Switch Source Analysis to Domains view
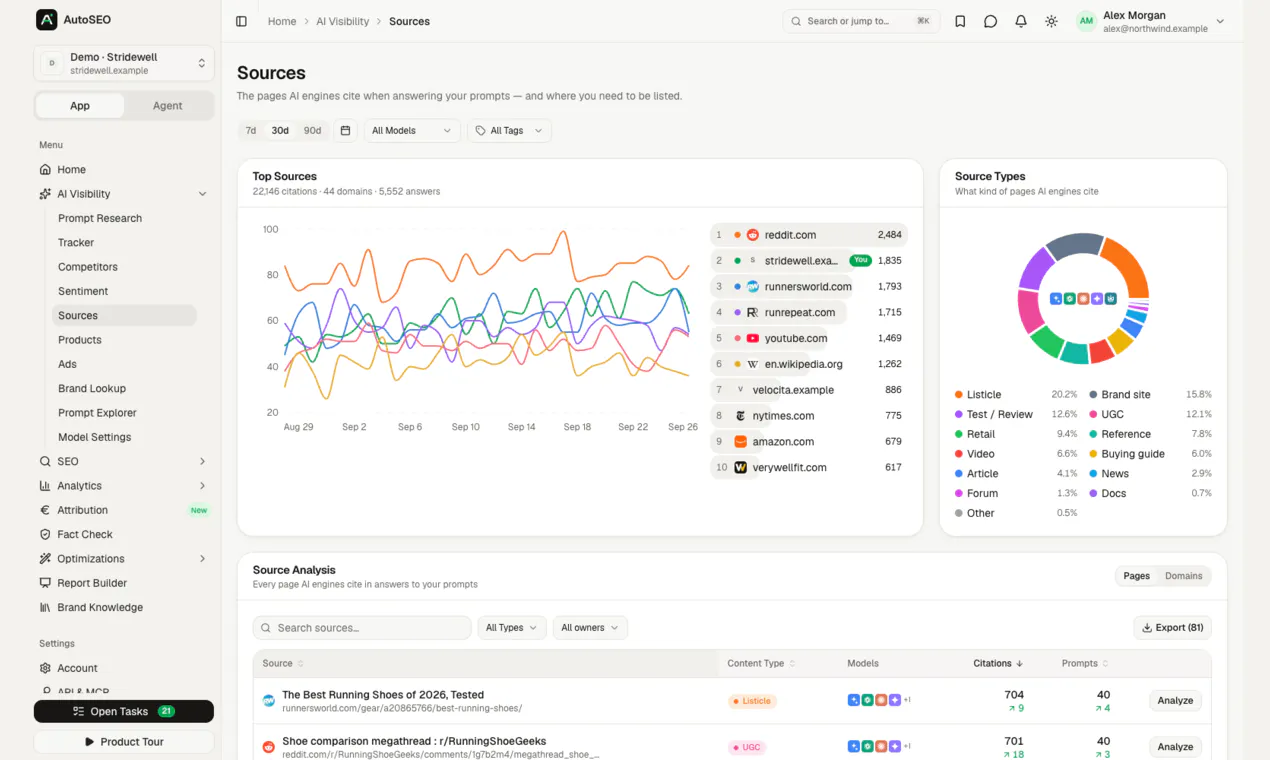The width and height of the screenshot is (1270, 760). click(1184, 576)
